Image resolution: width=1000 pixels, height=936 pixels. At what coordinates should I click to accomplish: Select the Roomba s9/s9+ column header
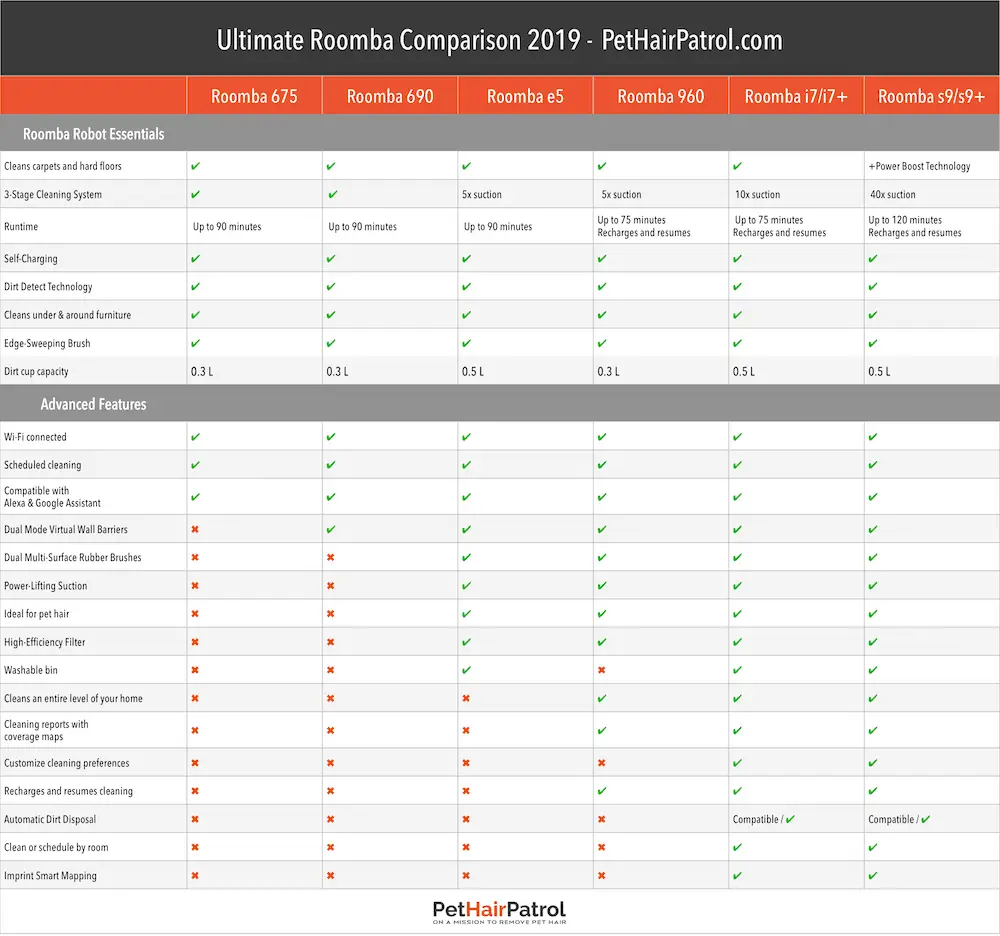click(932, 96)
